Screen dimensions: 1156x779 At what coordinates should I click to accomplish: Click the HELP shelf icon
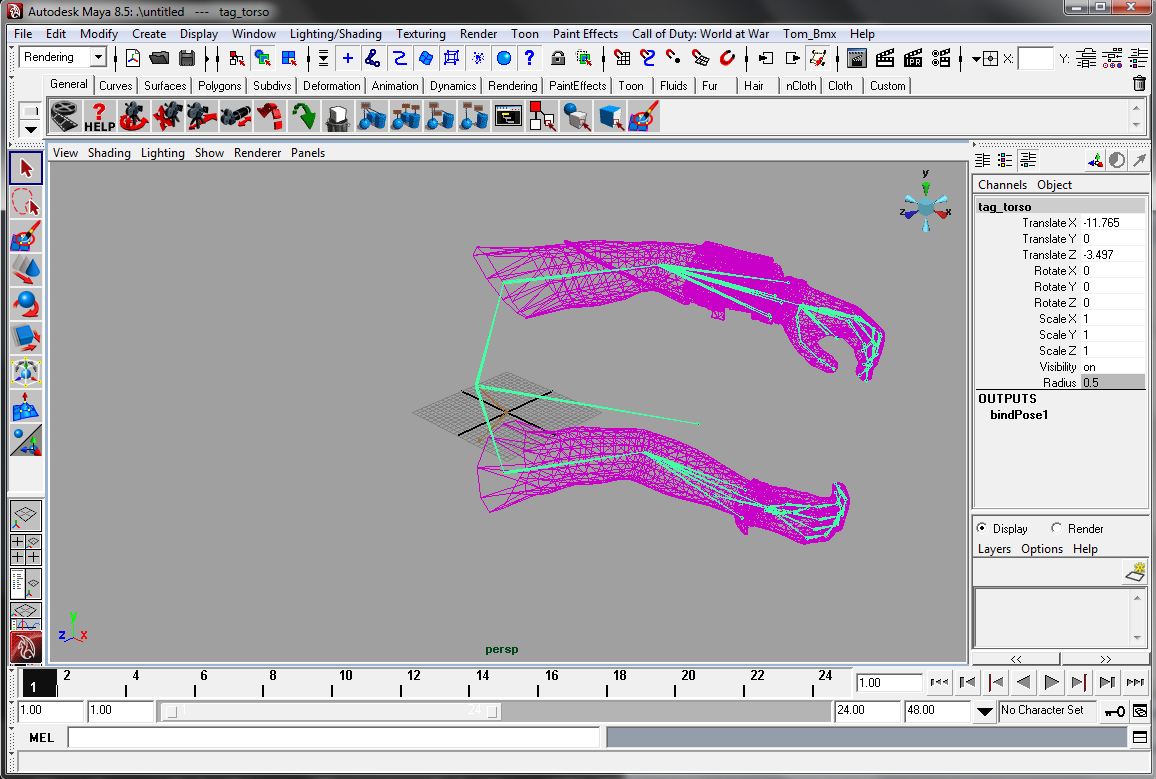(x=100, y=117)
